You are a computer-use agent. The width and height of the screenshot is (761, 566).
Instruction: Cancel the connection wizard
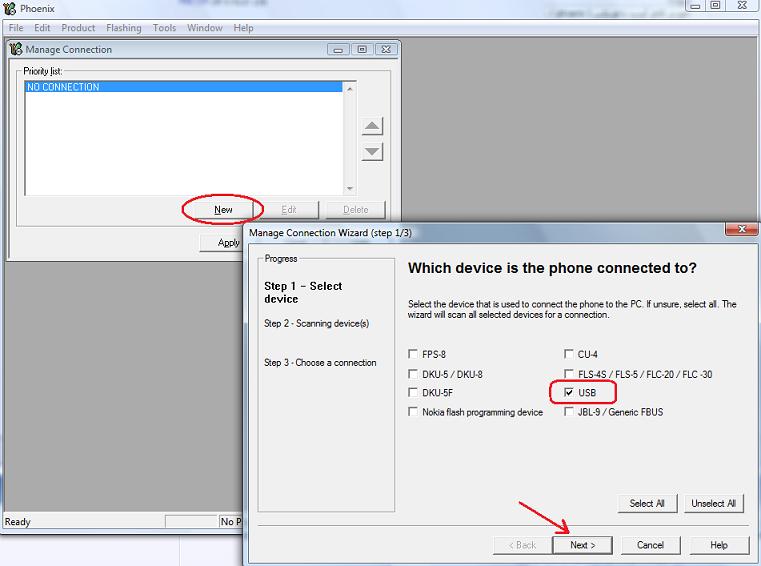pyautogui.click(x=650, y=545)
